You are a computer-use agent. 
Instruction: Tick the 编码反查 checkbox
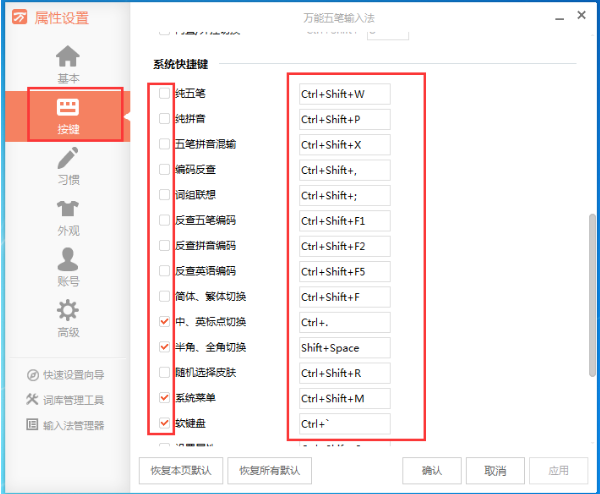point(164,170)
